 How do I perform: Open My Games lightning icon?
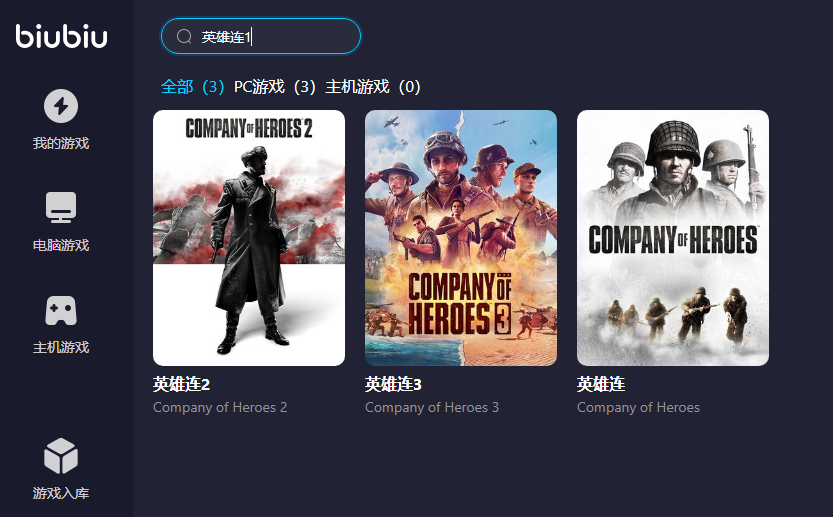pos(61,106)
